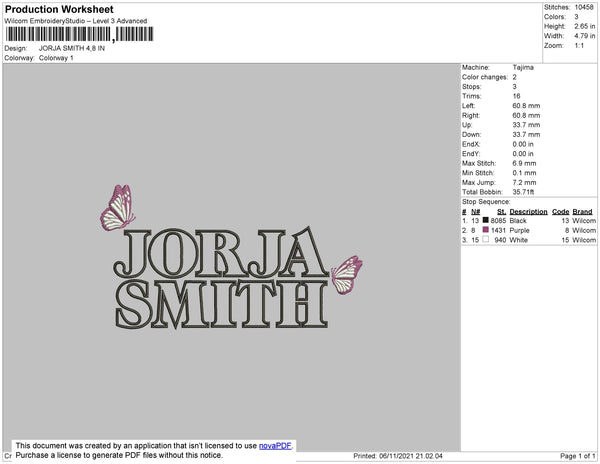This screenshot has width=600, height=464.
Task: Click the right-side purple butterfly design
Action: click(x=347, y=274)
